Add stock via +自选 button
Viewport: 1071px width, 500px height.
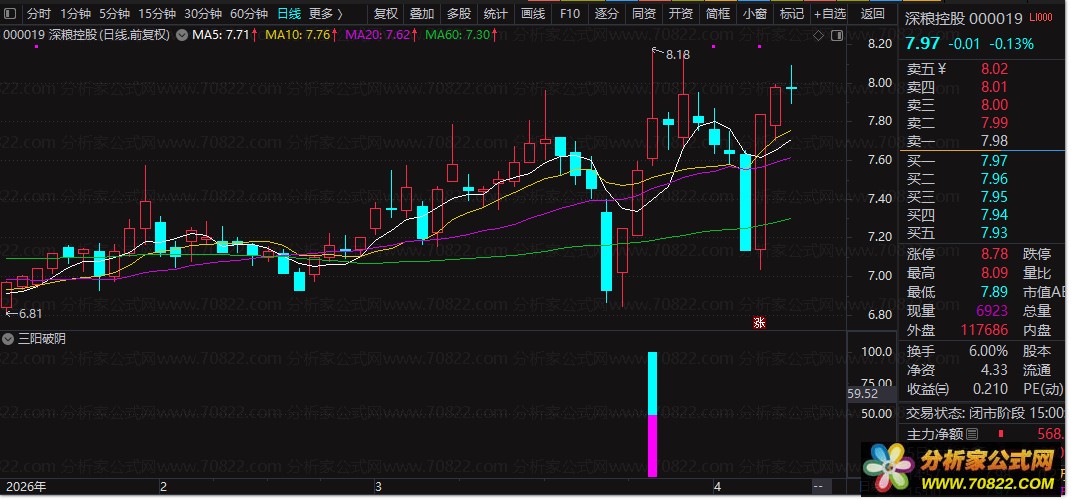point(830,14)
